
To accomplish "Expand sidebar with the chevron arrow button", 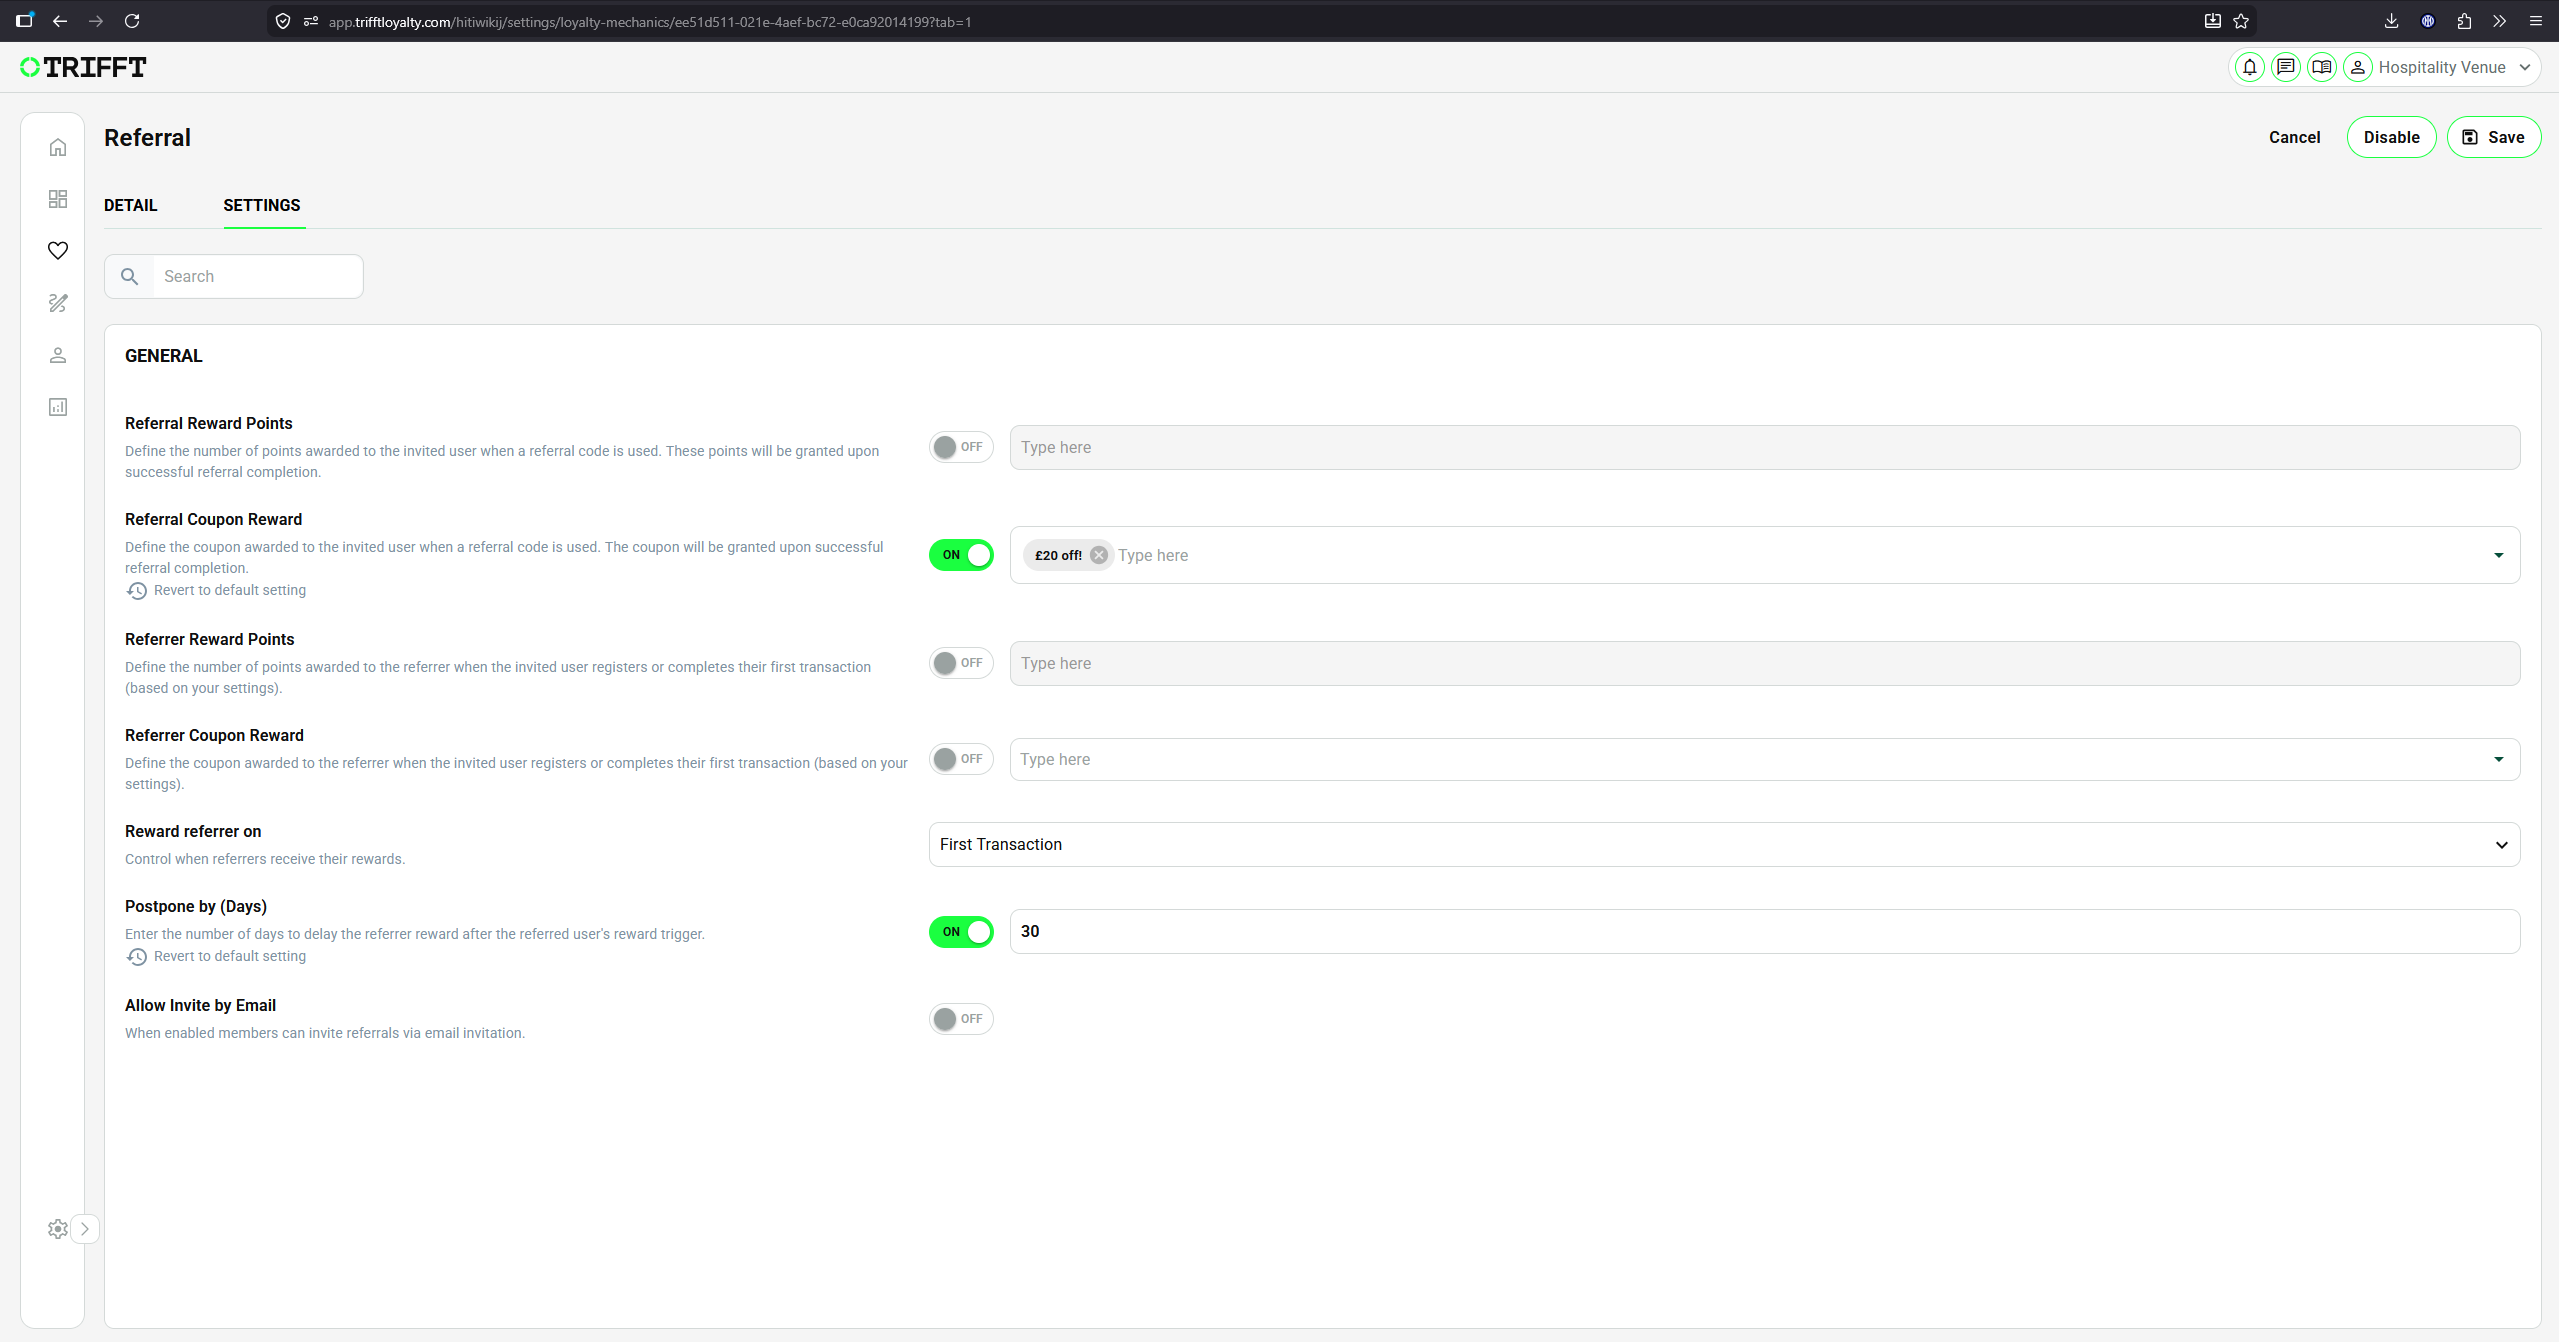I will click(x=85, y=1229).
